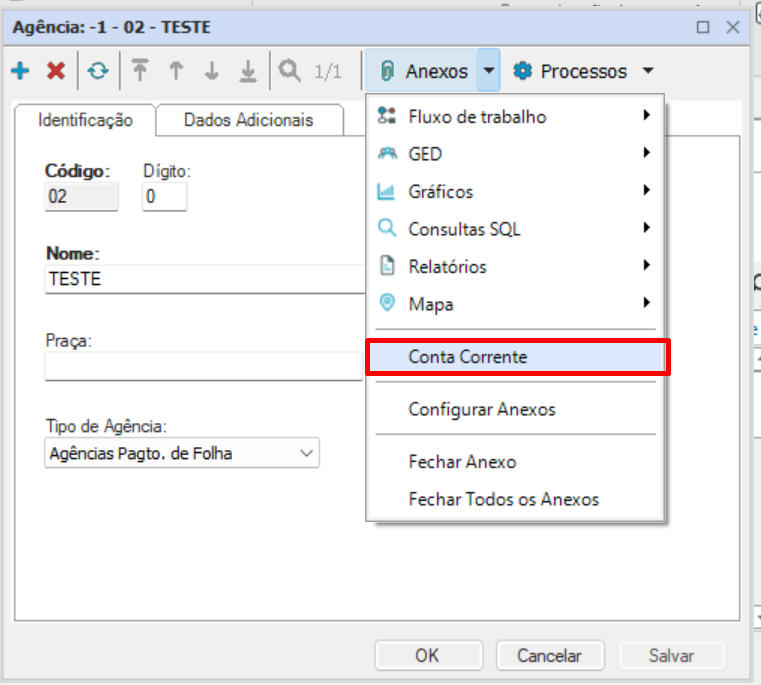Viewport: 761px width, 685px height.
Task: Click the Dígito input field
Action: pyautogui.click(x=165, y=197)
